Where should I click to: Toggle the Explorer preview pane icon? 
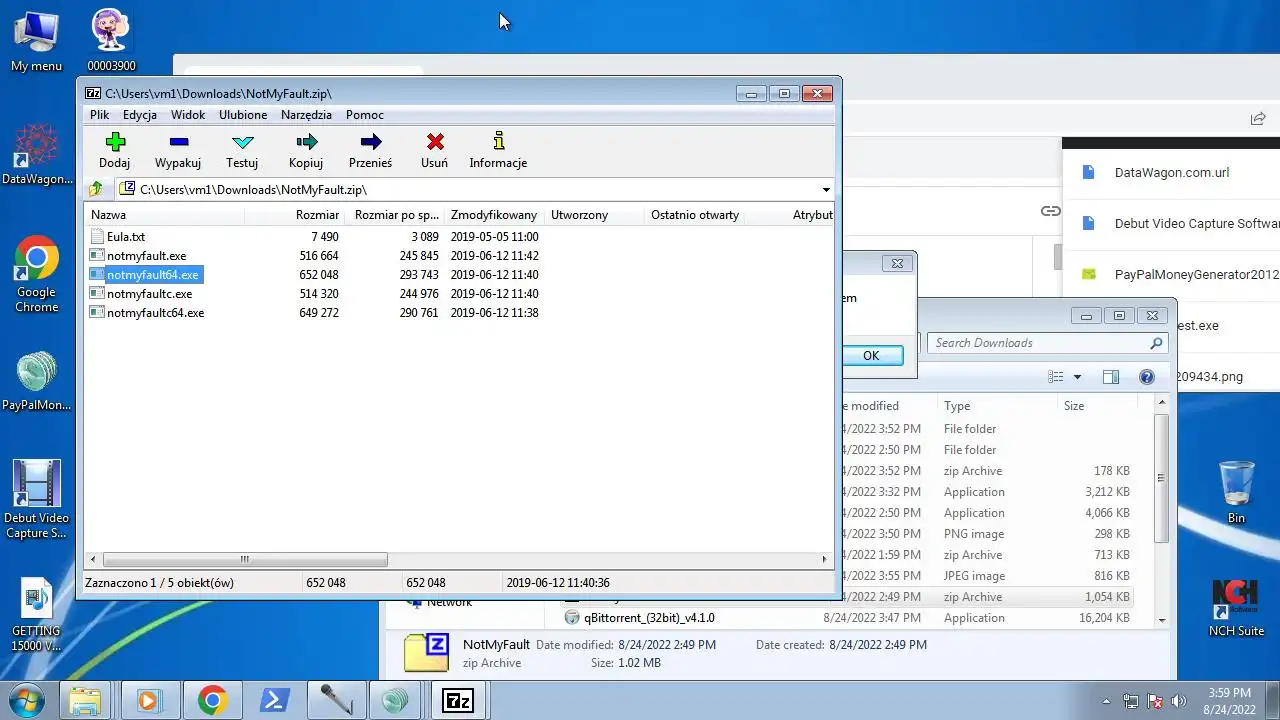point(1110,377)
